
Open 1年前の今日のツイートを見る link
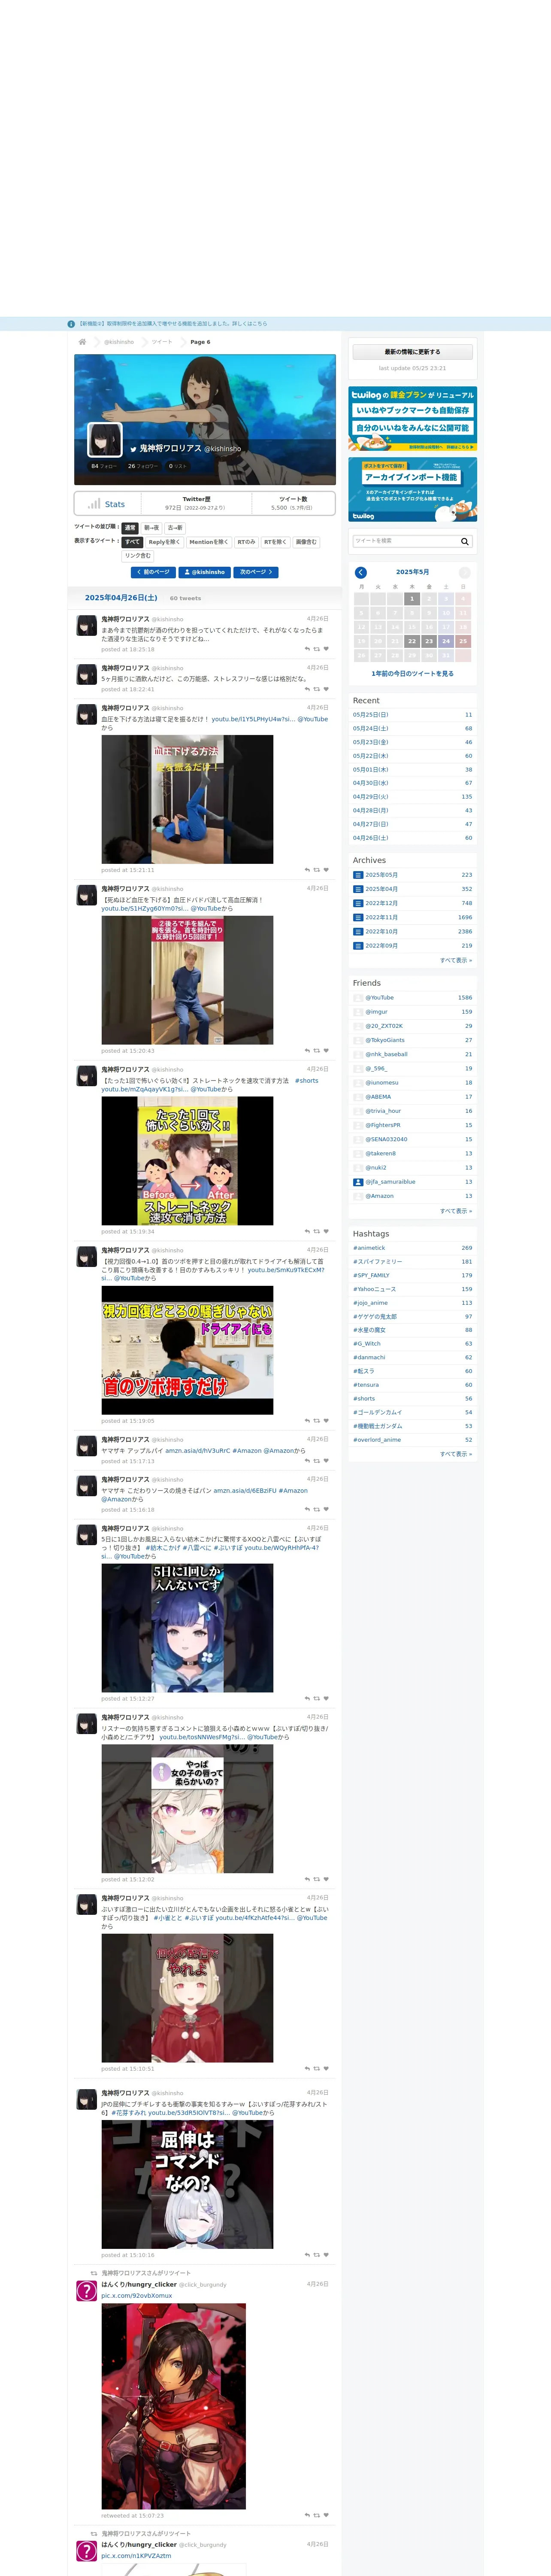tap(412, 674)
